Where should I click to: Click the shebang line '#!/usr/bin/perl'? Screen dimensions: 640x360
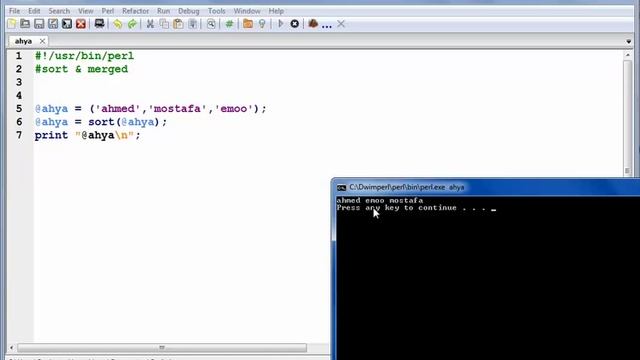84,56
